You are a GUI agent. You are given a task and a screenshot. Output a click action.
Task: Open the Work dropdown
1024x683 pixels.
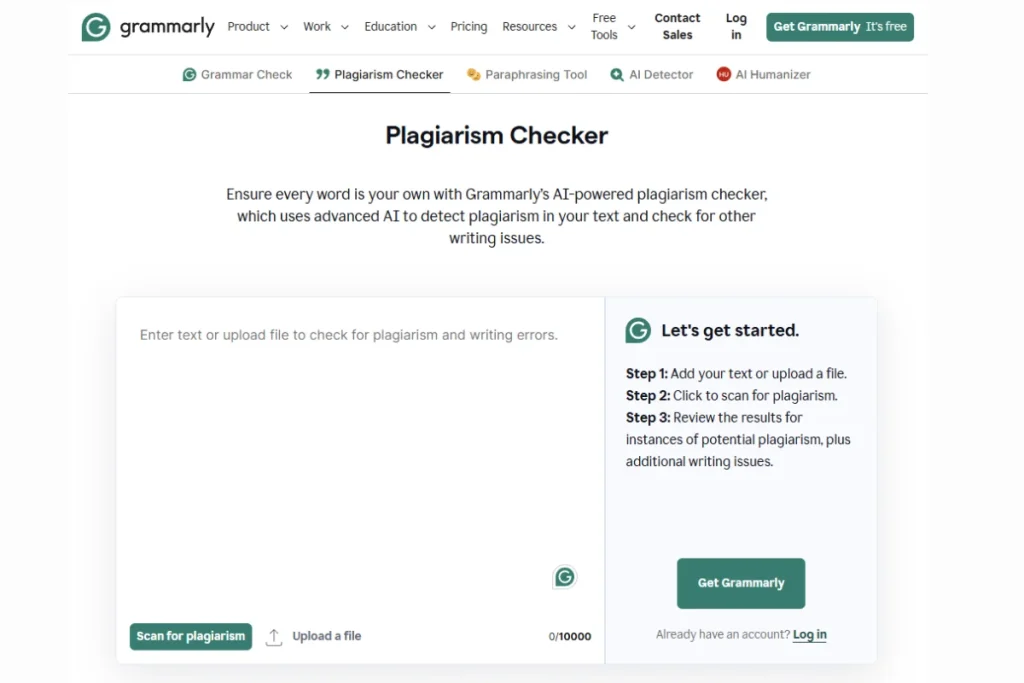[x=325, y=27]
